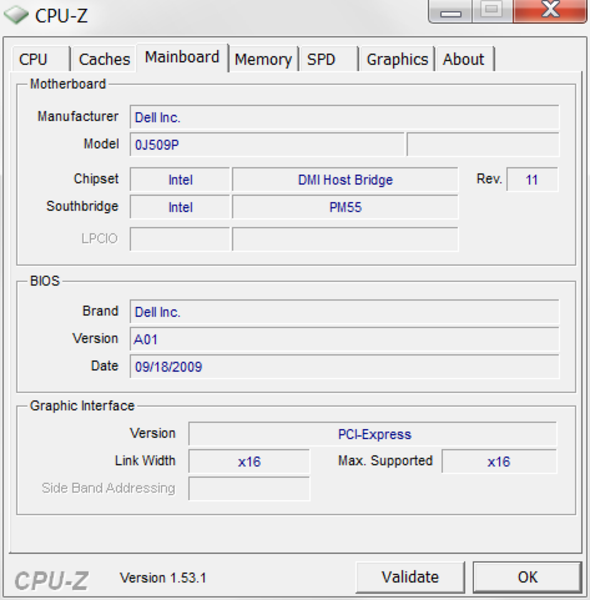Screen dimensions: 590x600
Task: Open the Caches tab
Action: [x=104, y=59]
